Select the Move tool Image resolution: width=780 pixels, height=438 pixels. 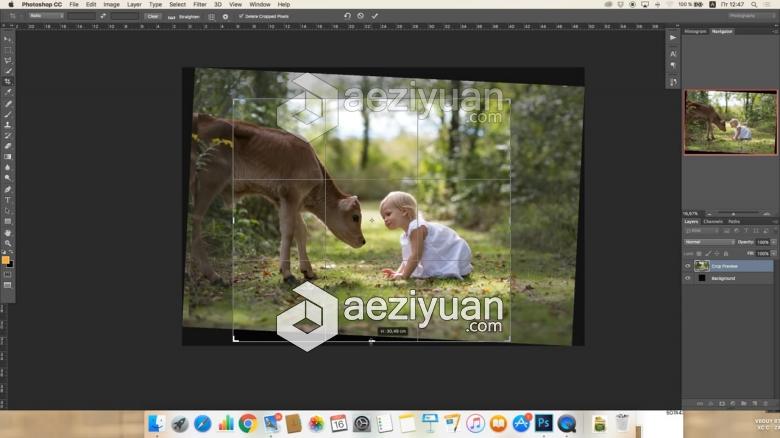tap(7, 39)
